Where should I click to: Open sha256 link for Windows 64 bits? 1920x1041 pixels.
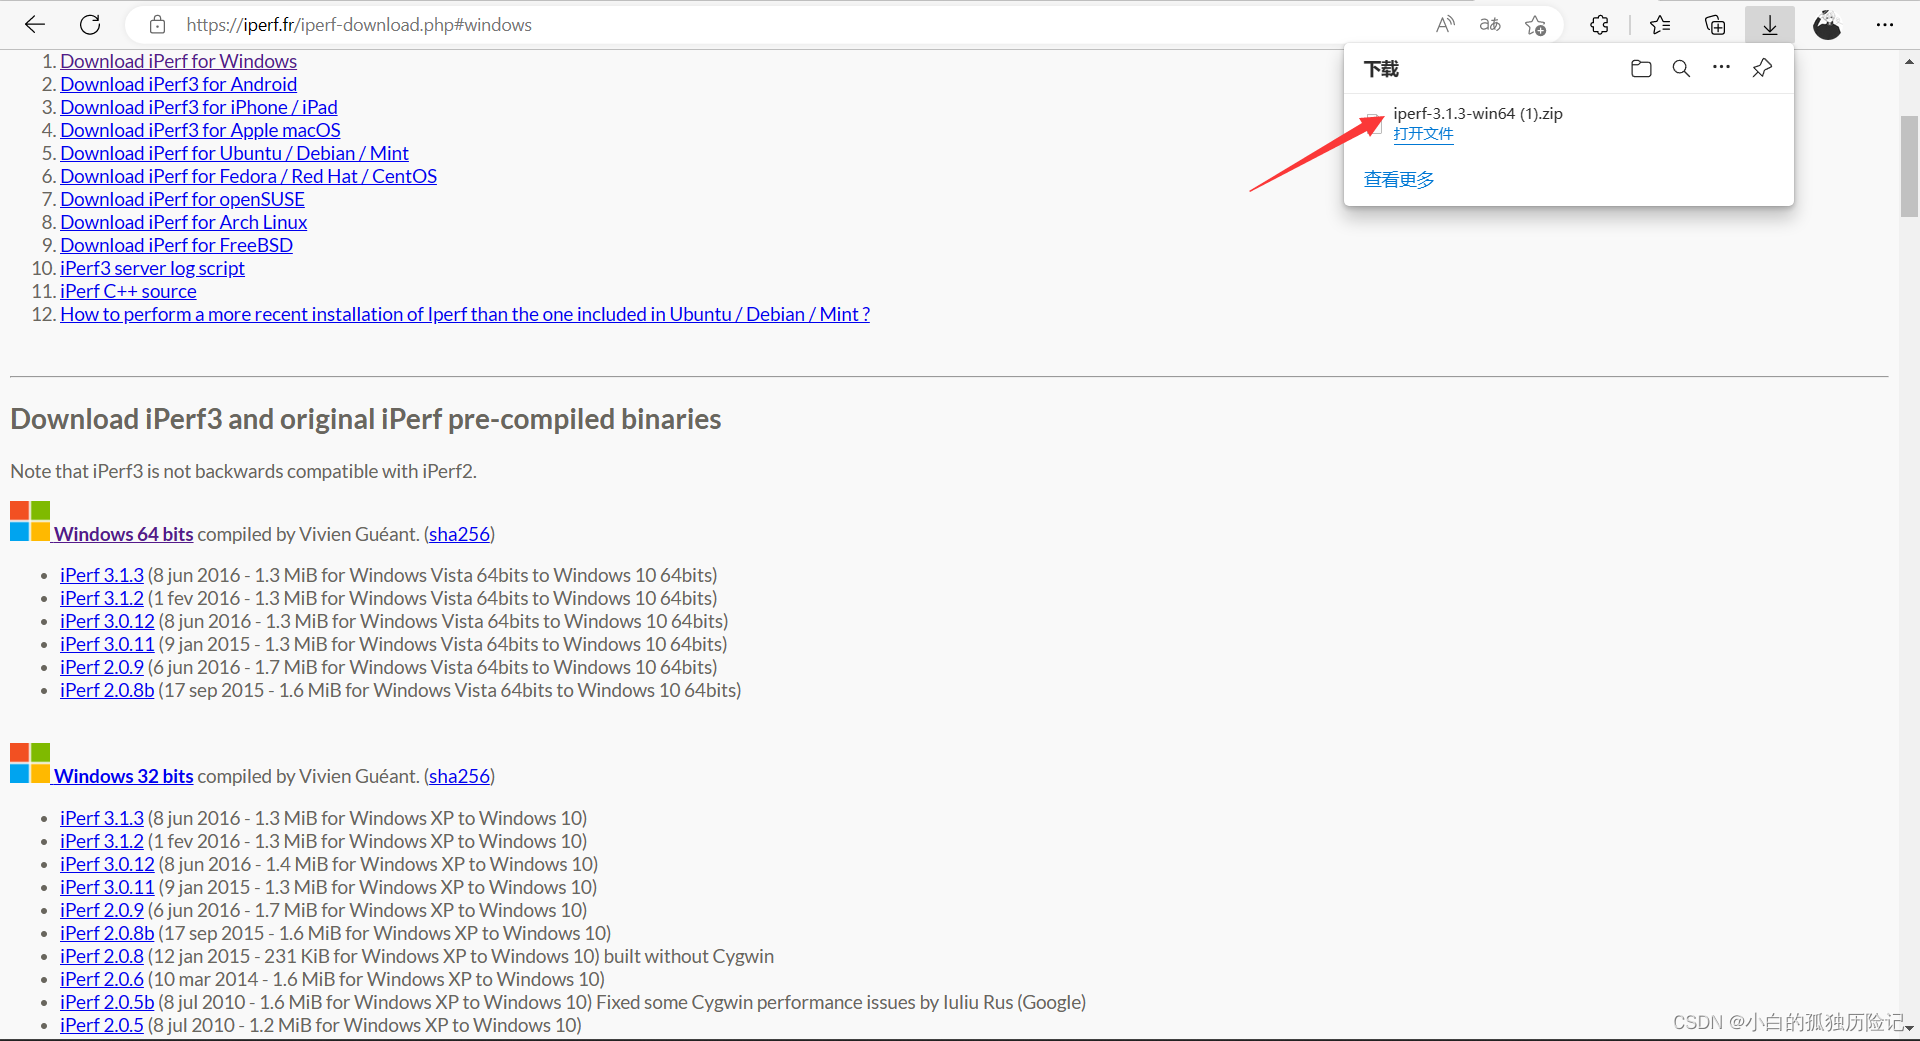pos(460,534)
